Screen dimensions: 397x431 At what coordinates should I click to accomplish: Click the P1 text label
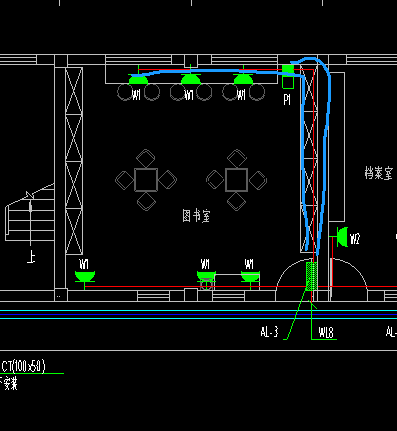287,99
